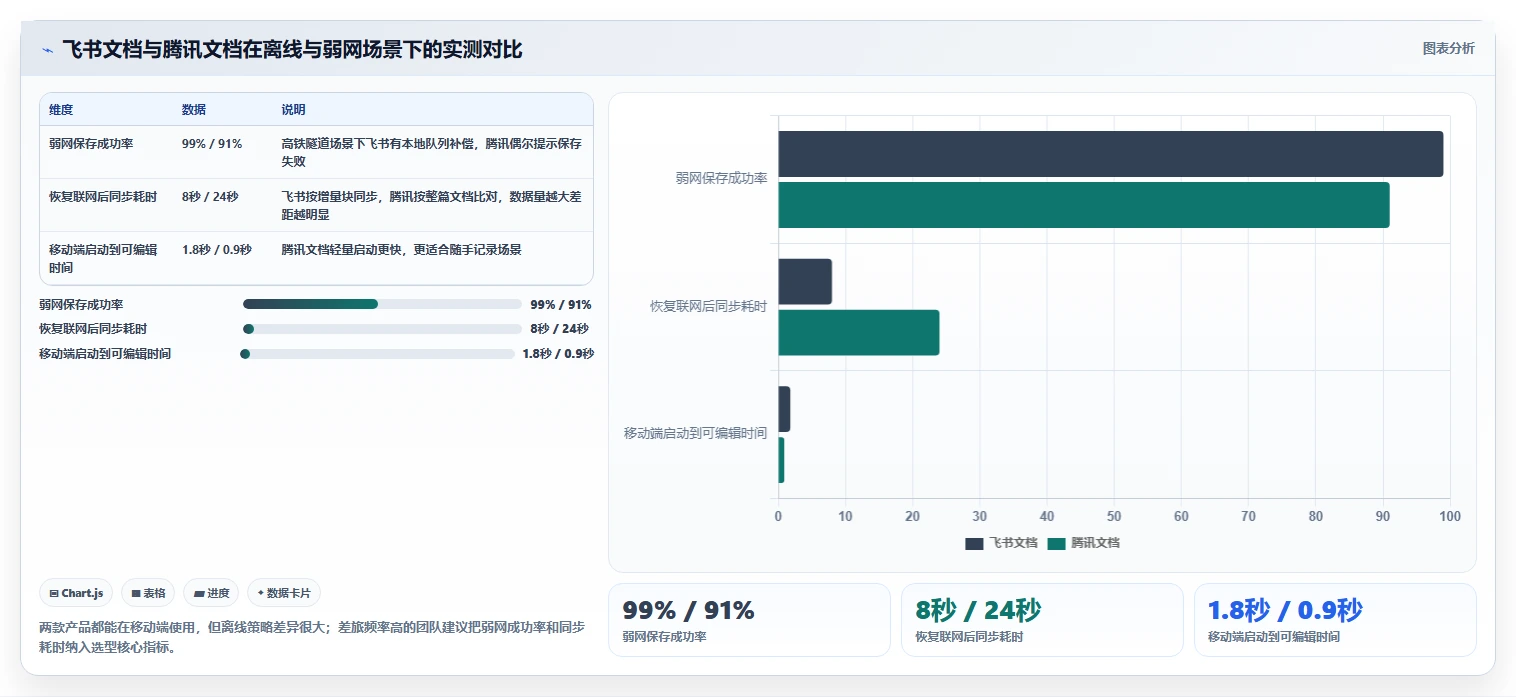Click the 8秒 / 24秒 progress value text
Image resolution: width=1516 pixels, height=697 pixels.
pos(560,328)
